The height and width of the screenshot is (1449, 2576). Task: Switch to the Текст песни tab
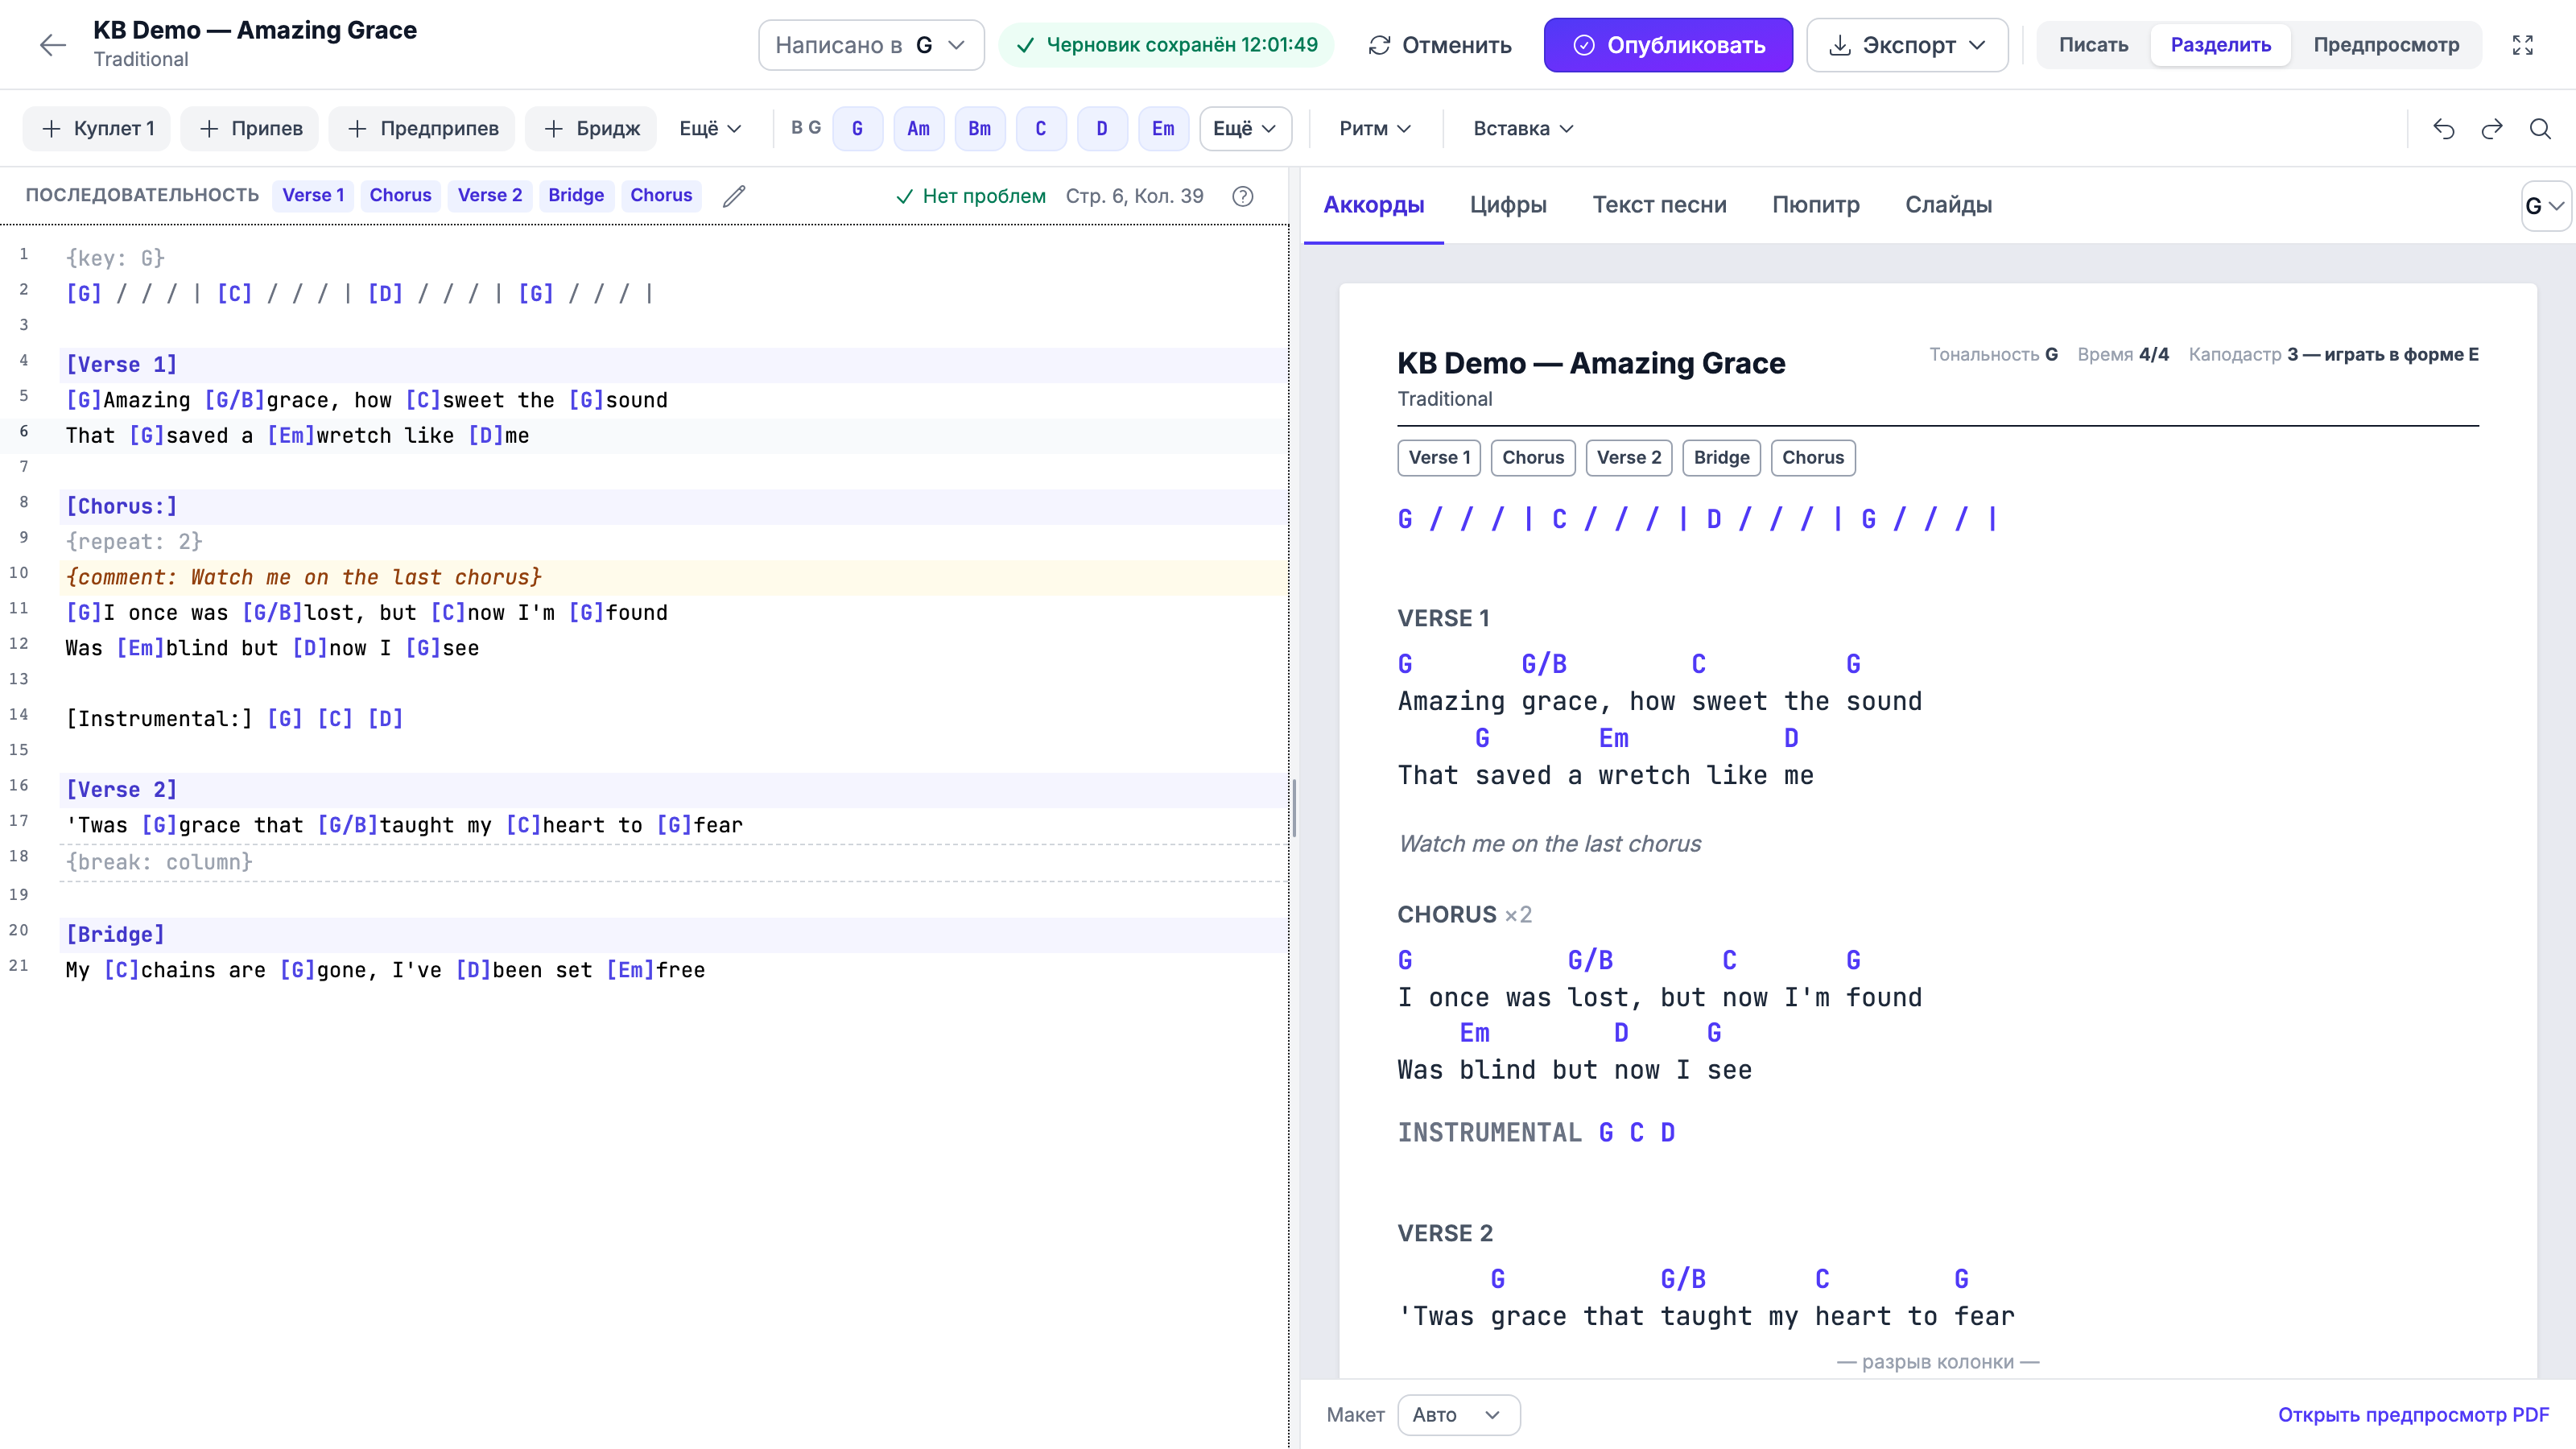click(1659, 205)
